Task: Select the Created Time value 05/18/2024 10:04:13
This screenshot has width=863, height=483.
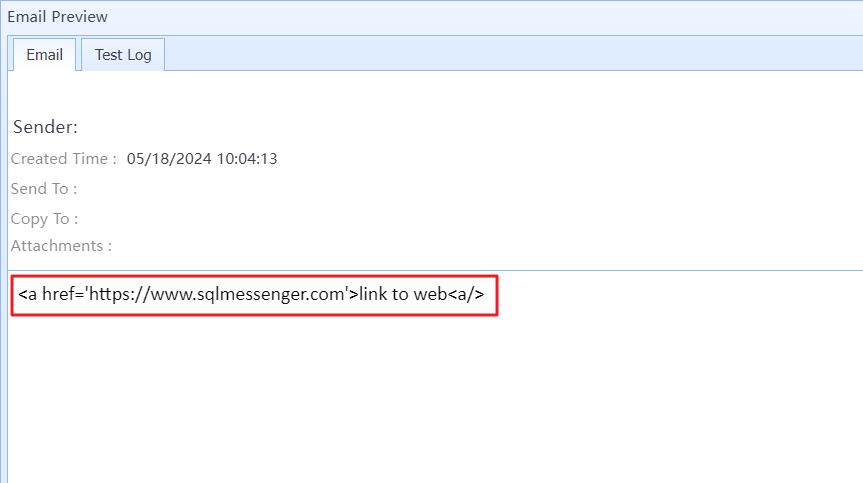Action: 202,159
